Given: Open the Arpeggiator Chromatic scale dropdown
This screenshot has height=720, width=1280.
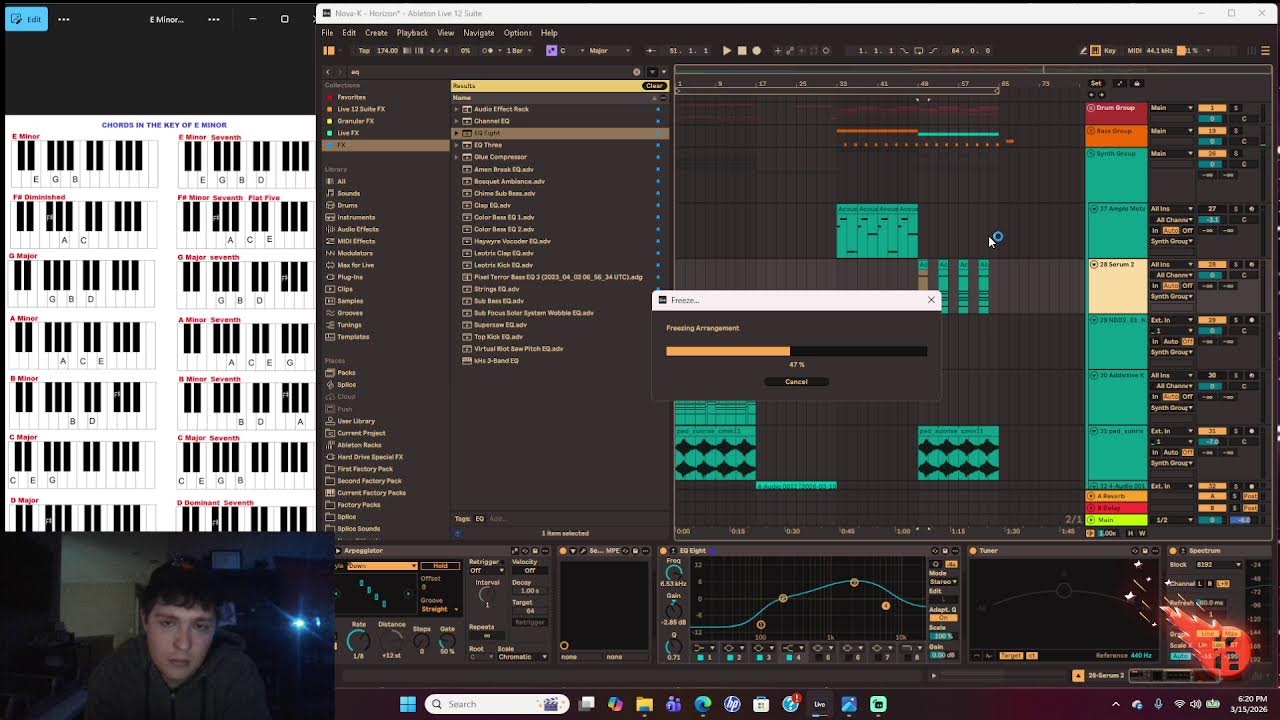Looking at the screenshot, I should pos(523,657).
